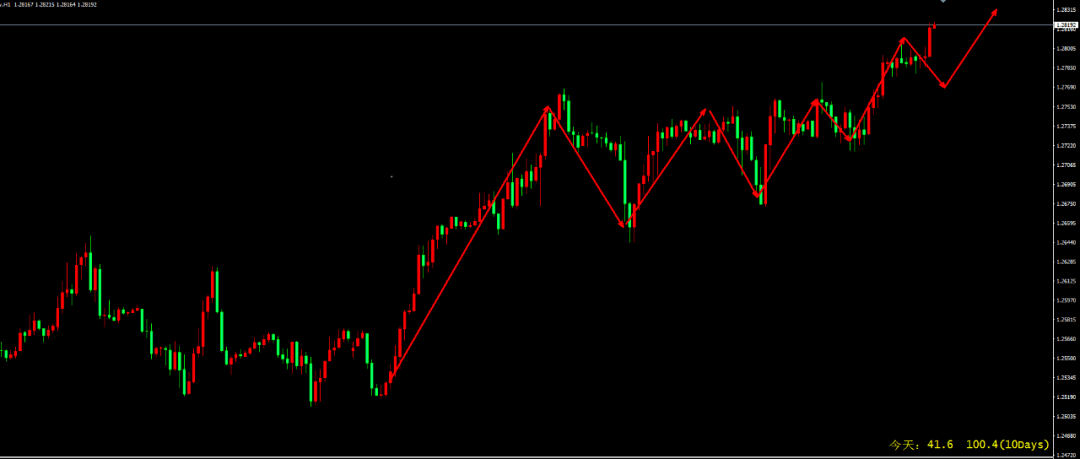The height and width of the screenshot is (459, 1080).
Task: Click the H1 timeframe label in chart header
Action: coord(7,4)
